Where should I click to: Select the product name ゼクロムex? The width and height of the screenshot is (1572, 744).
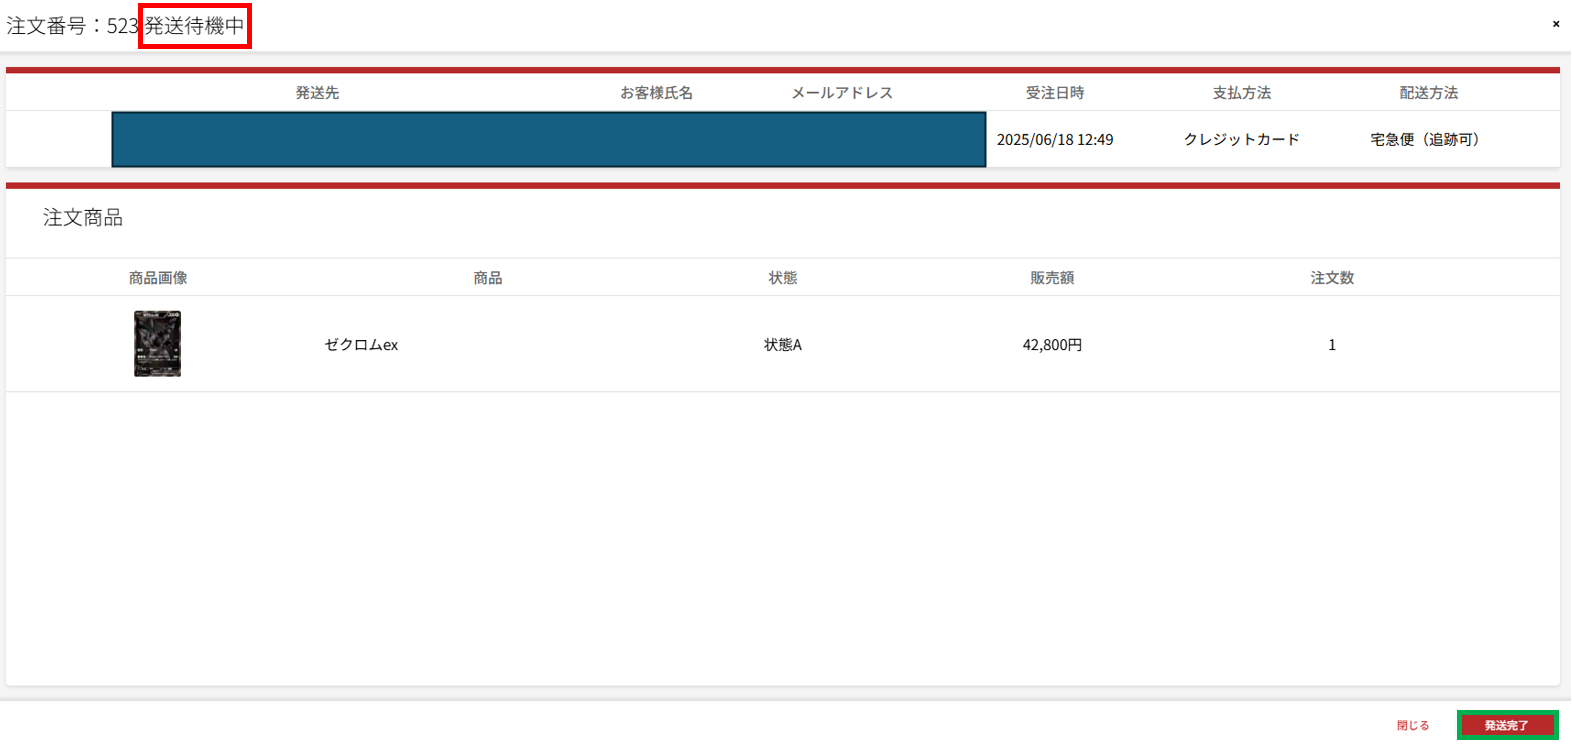pos(361,345)
